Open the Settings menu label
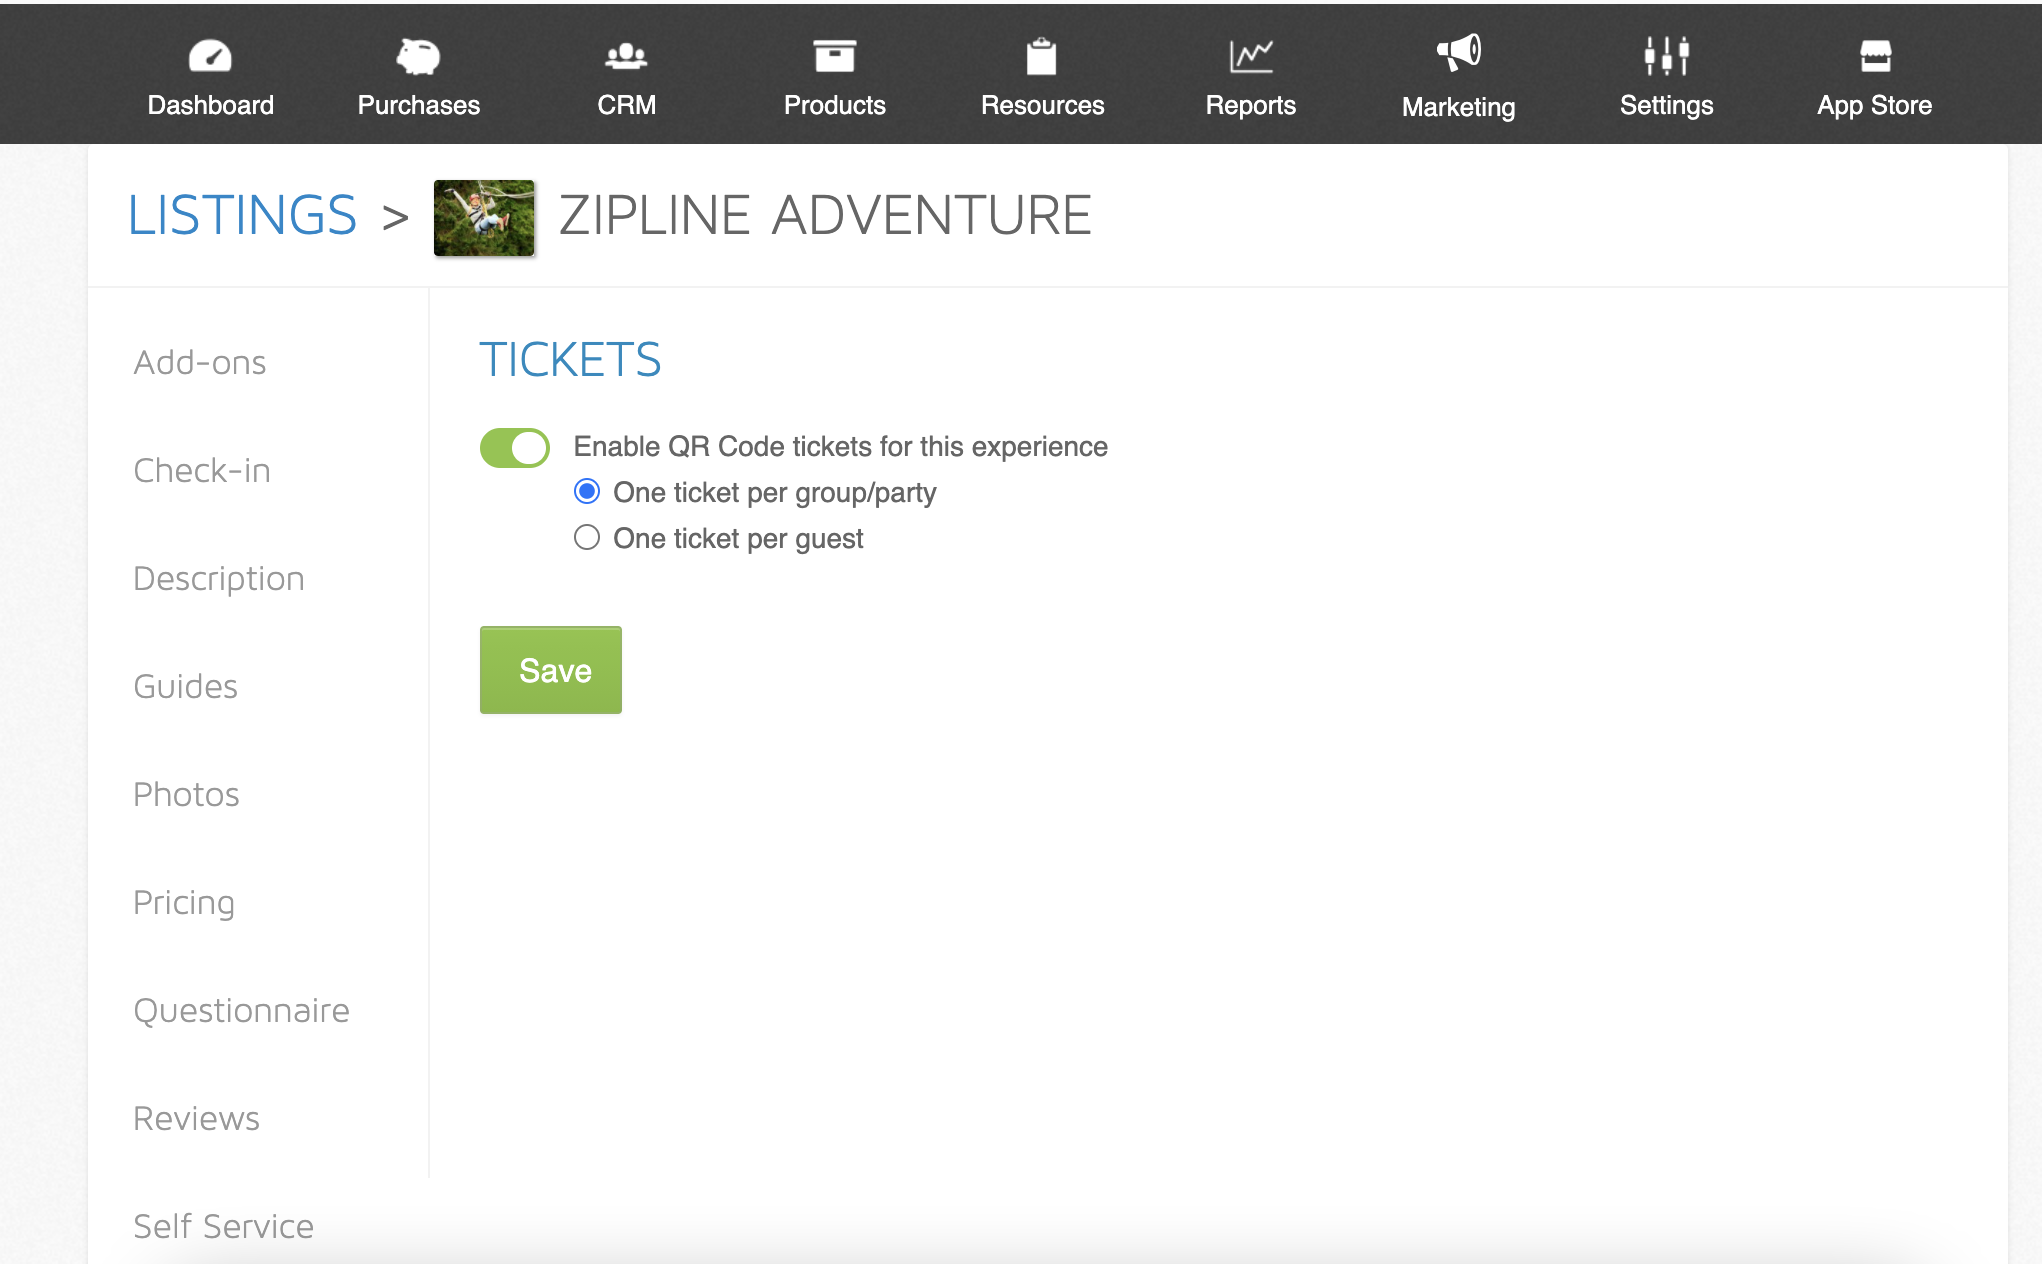Image resolution: width=2042 pixels, height=1264 pixels. (1667, 105)
